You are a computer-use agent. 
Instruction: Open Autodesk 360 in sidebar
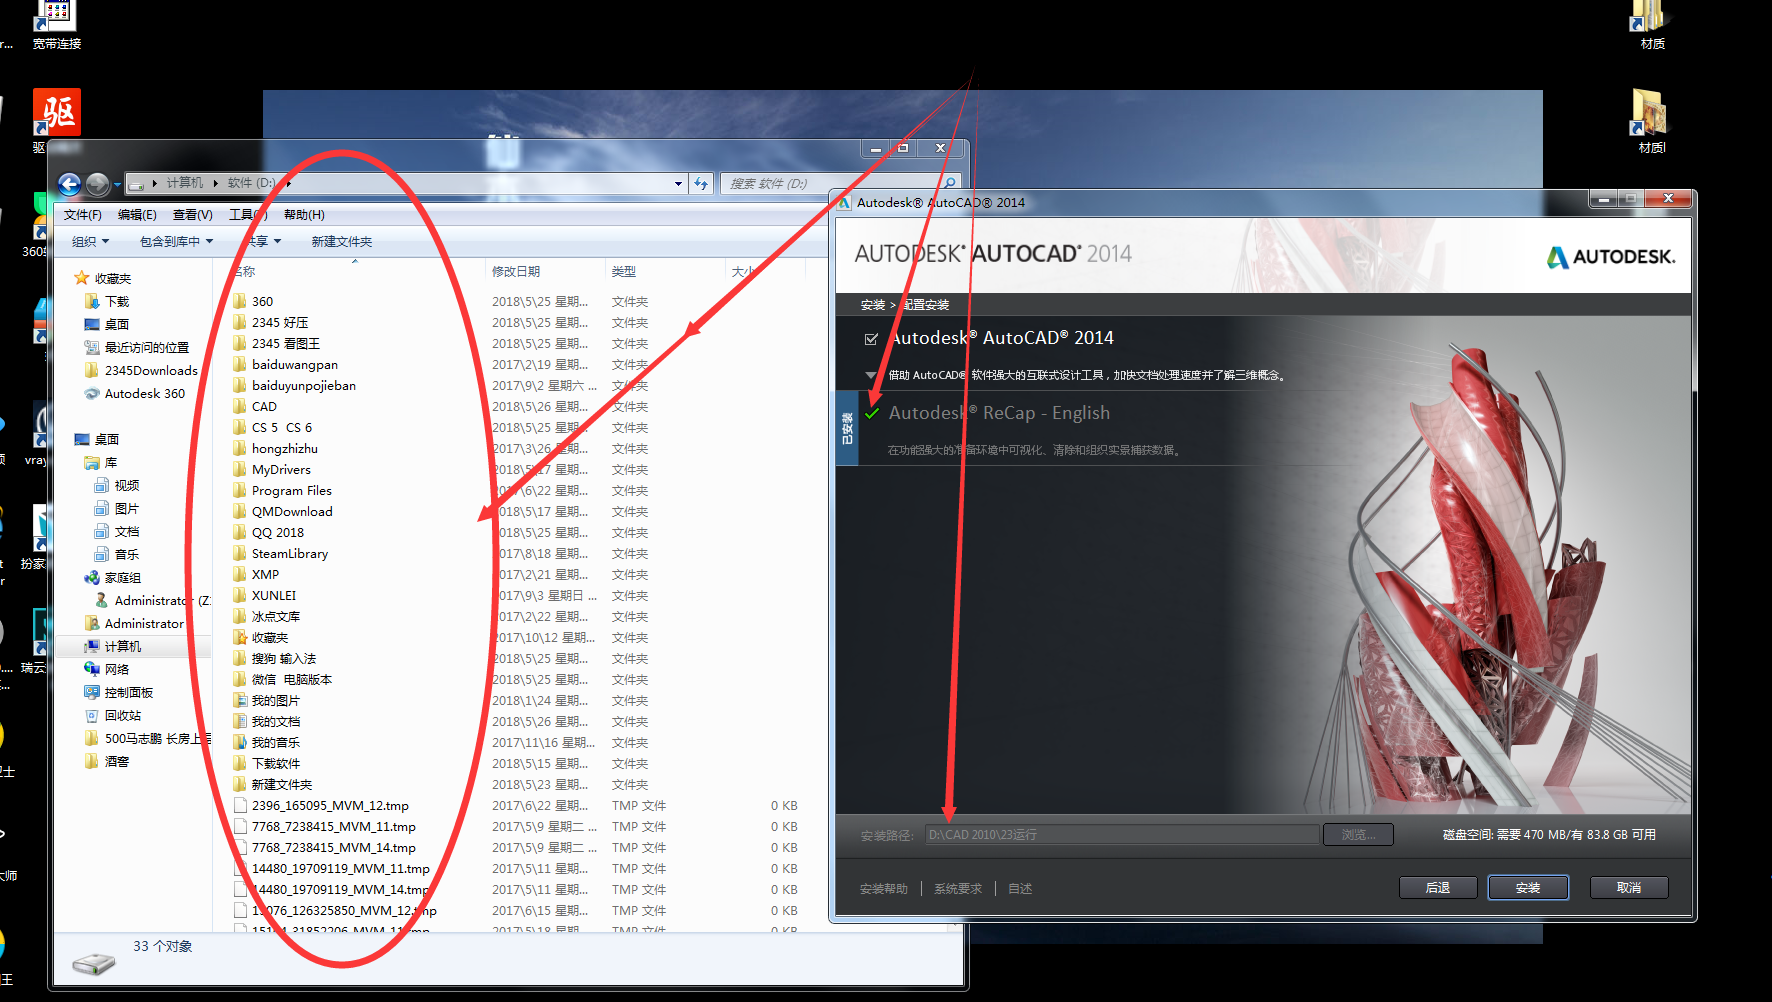(144, 393)
